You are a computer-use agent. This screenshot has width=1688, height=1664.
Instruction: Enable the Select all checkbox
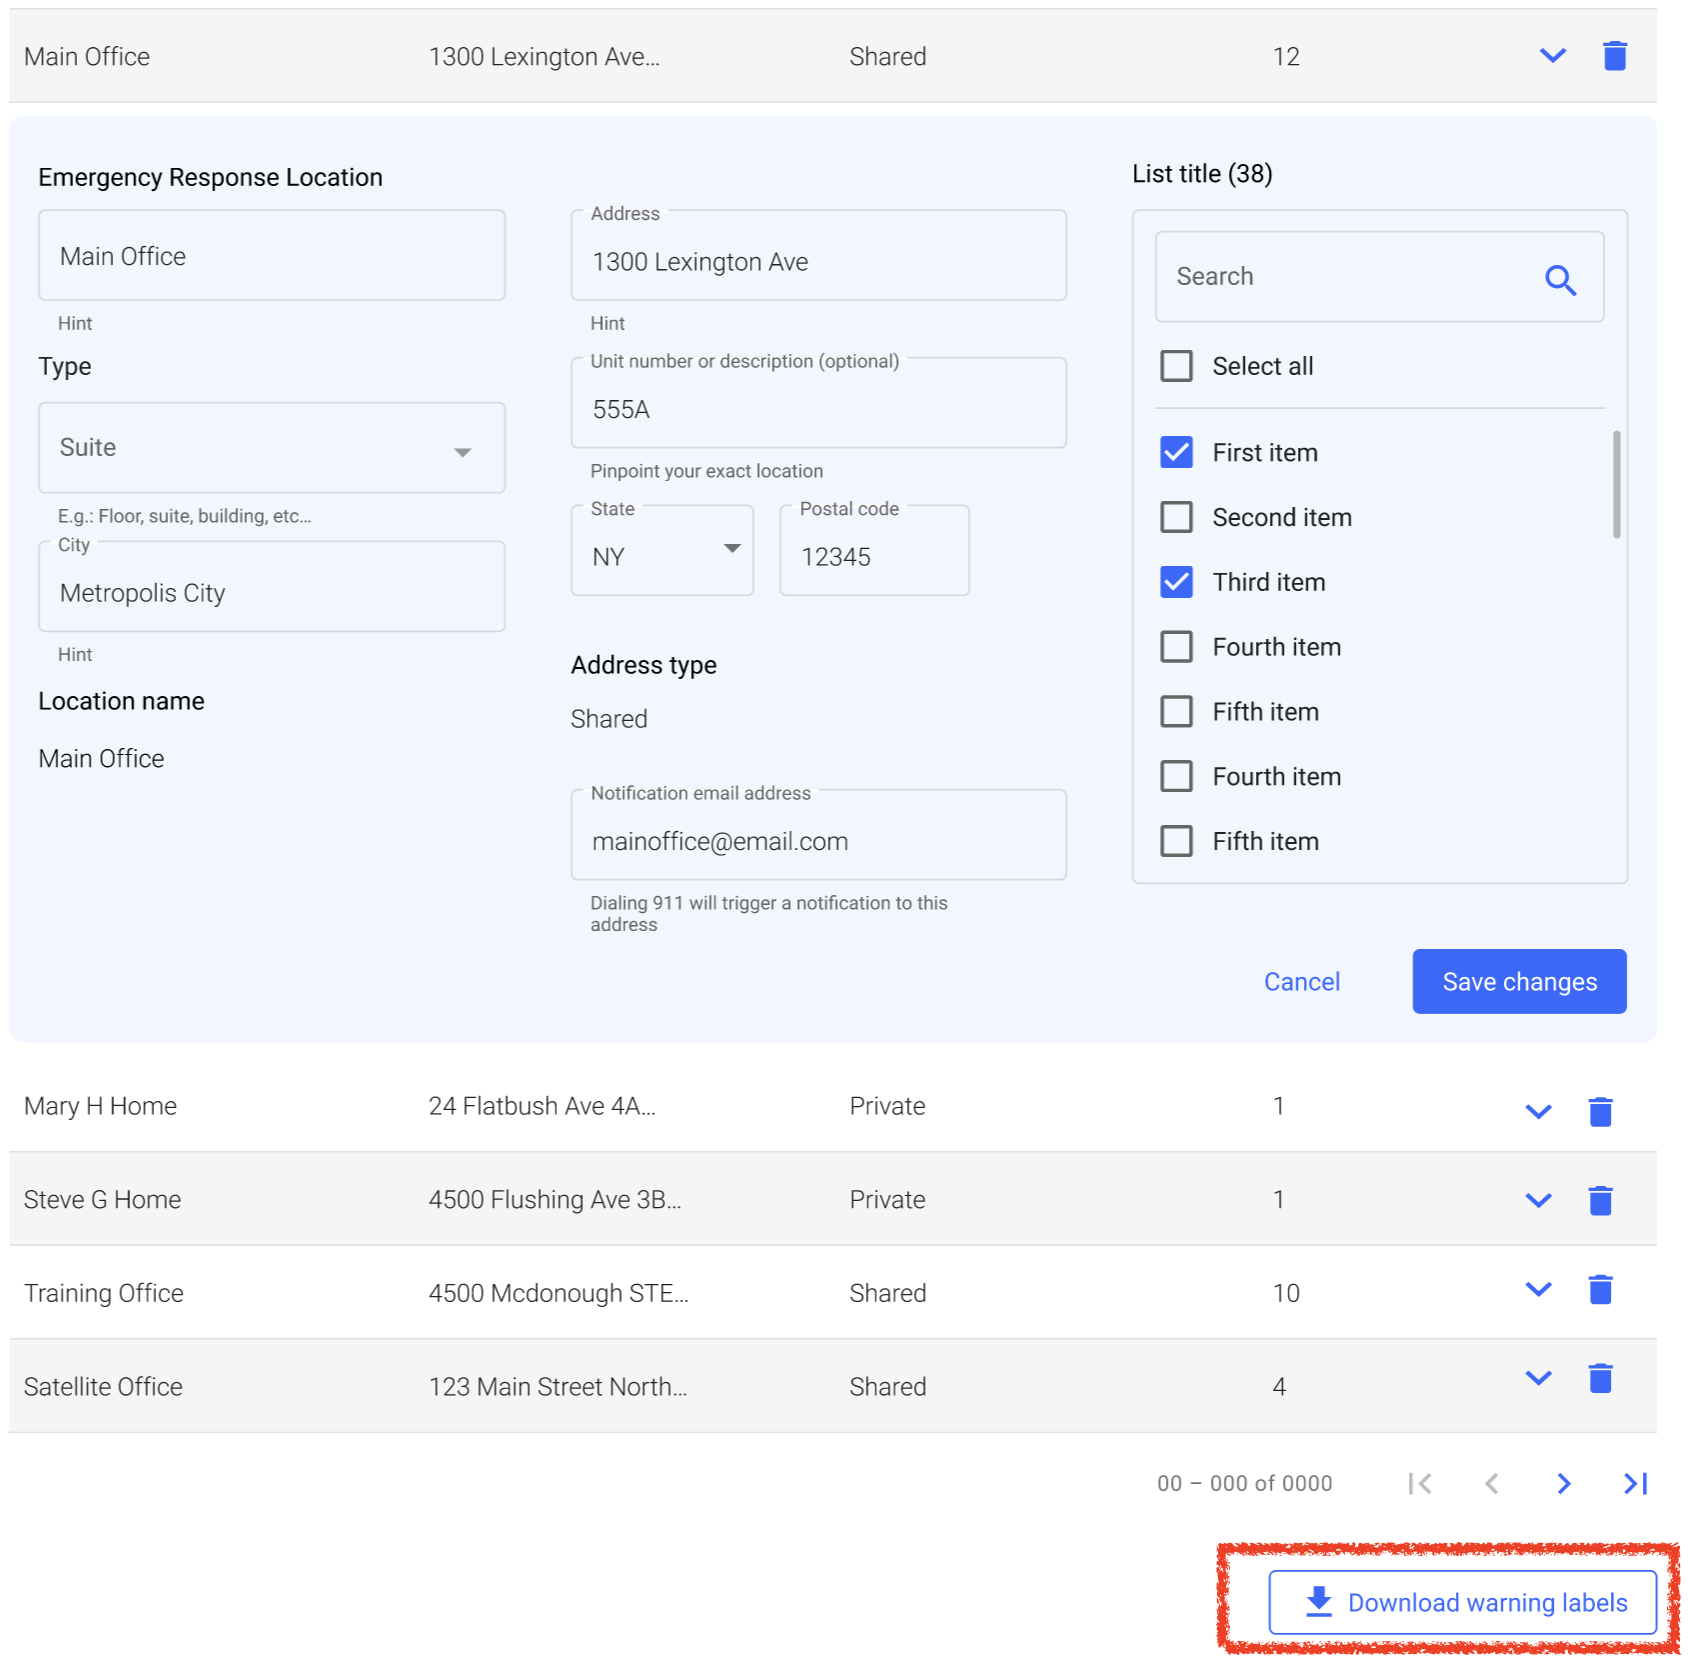click(x=1176, y=366)
